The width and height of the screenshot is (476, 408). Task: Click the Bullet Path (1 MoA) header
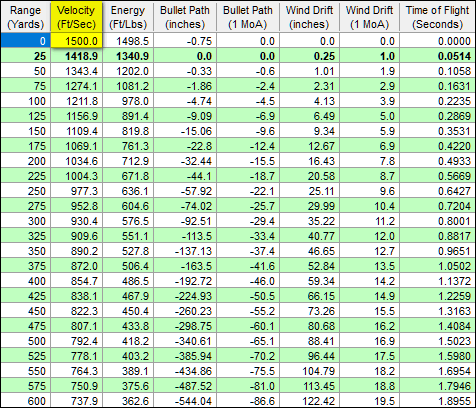[248, 17]
